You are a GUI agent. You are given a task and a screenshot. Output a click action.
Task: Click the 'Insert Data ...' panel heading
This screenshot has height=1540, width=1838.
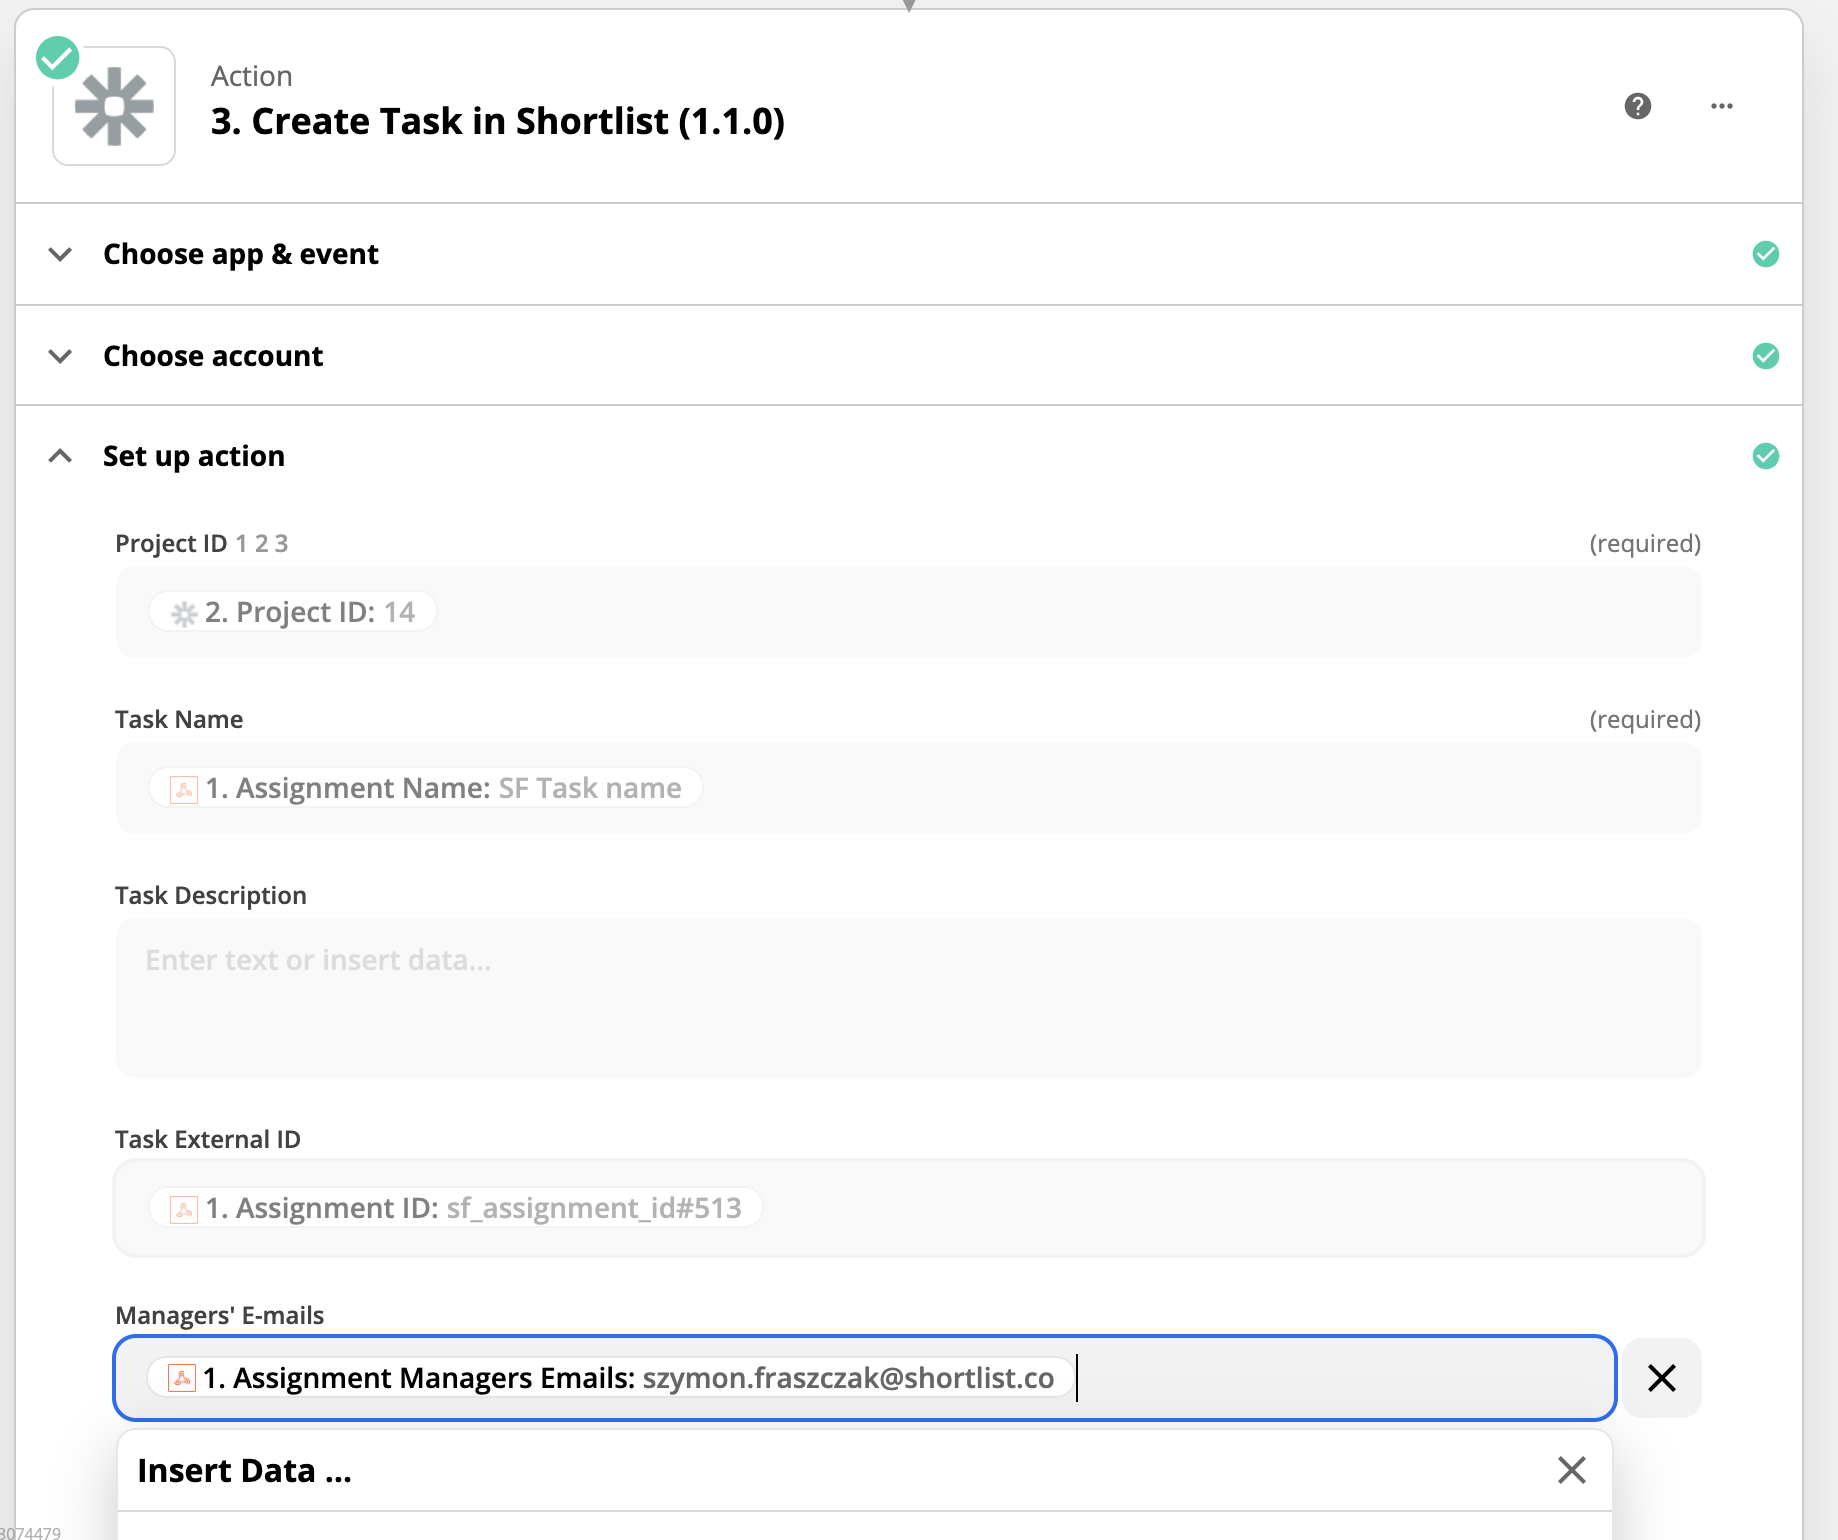tap(245, 1470)
